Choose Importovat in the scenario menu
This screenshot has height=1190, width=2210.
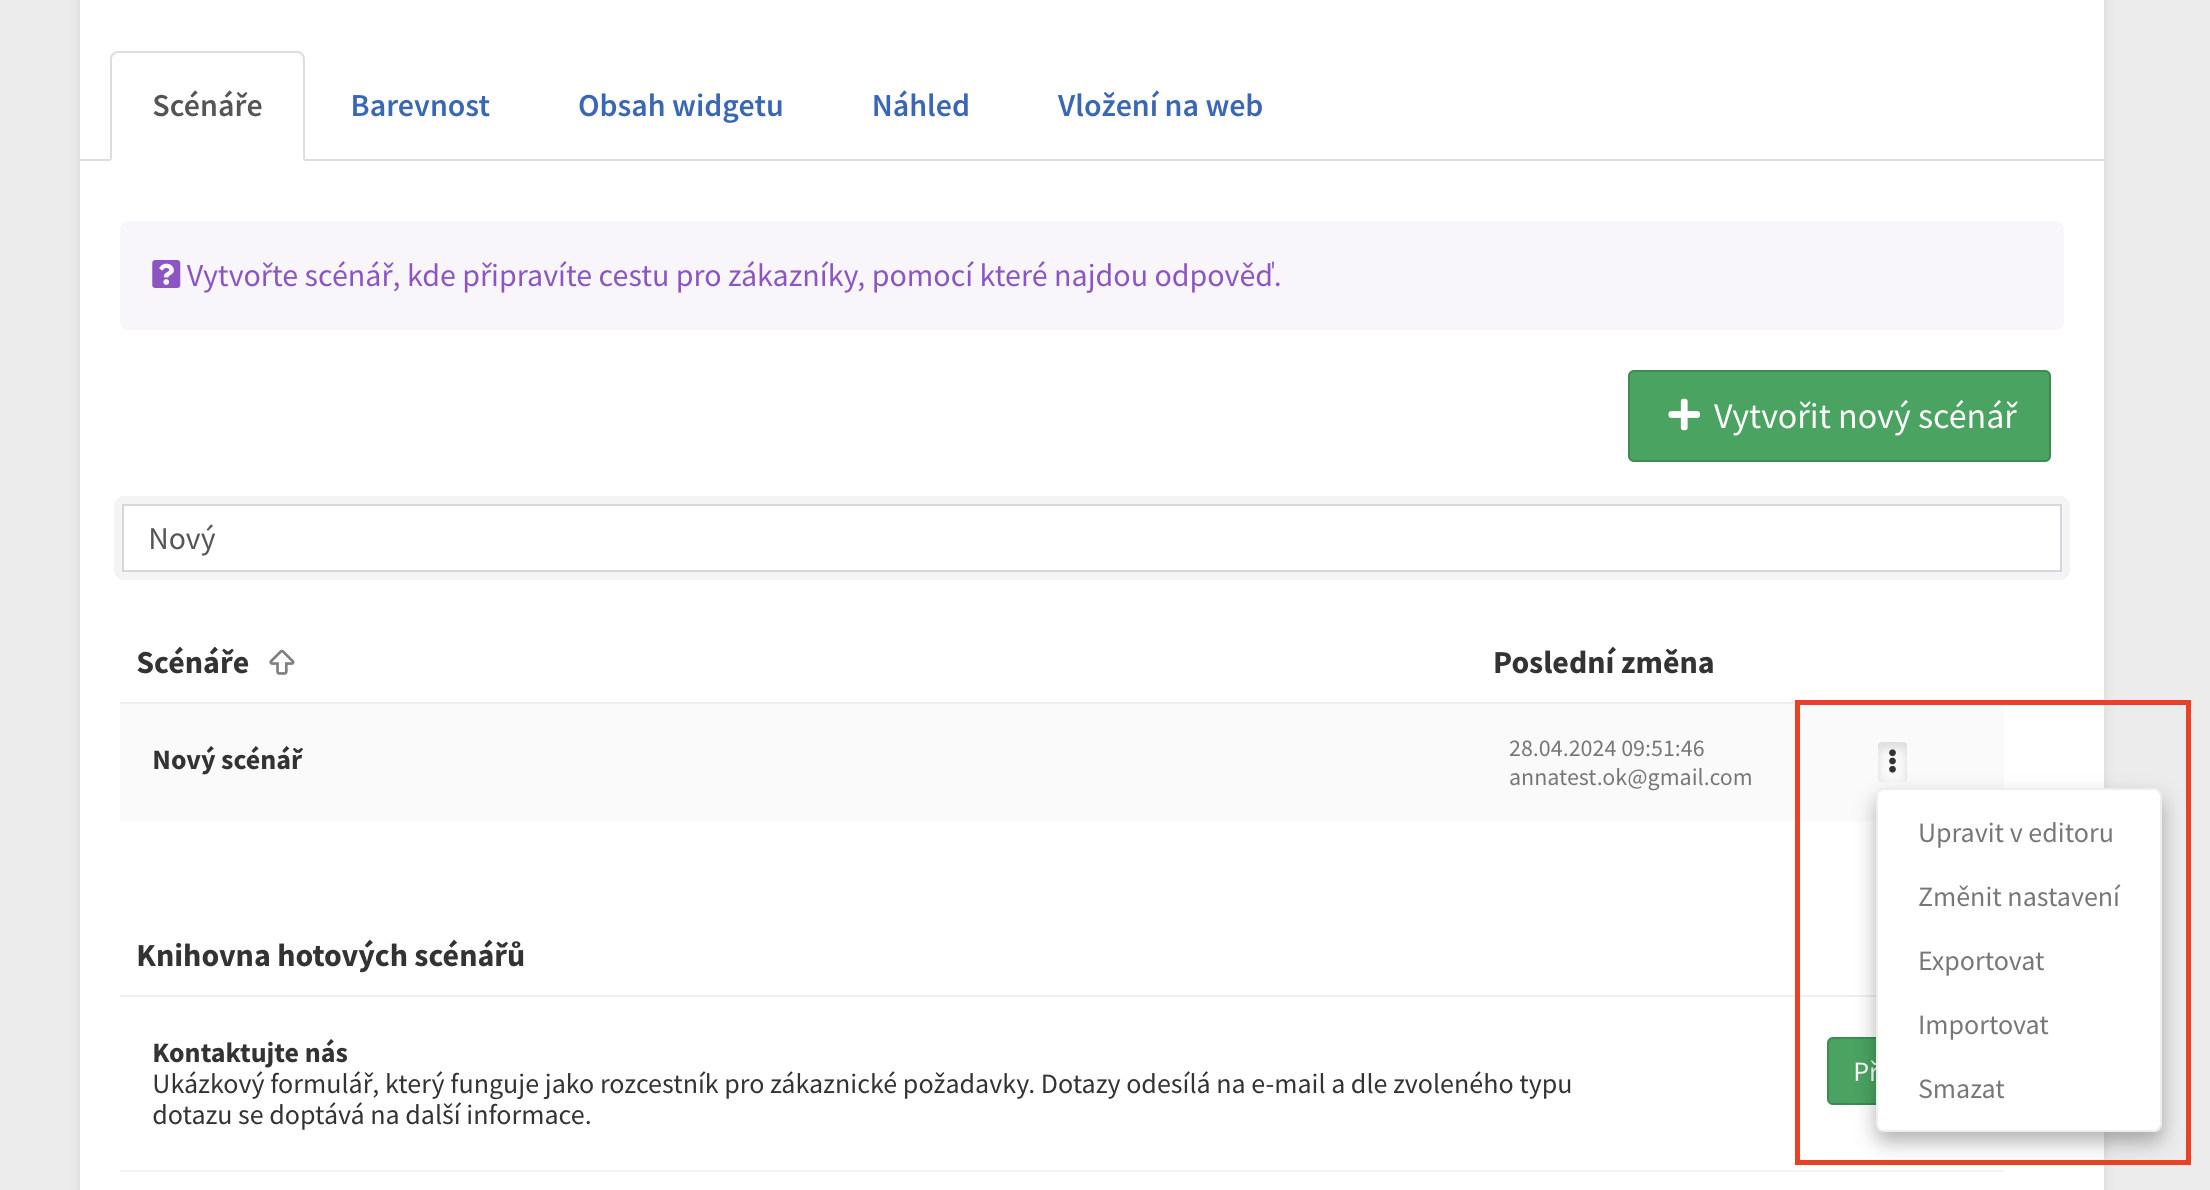1982,1025
